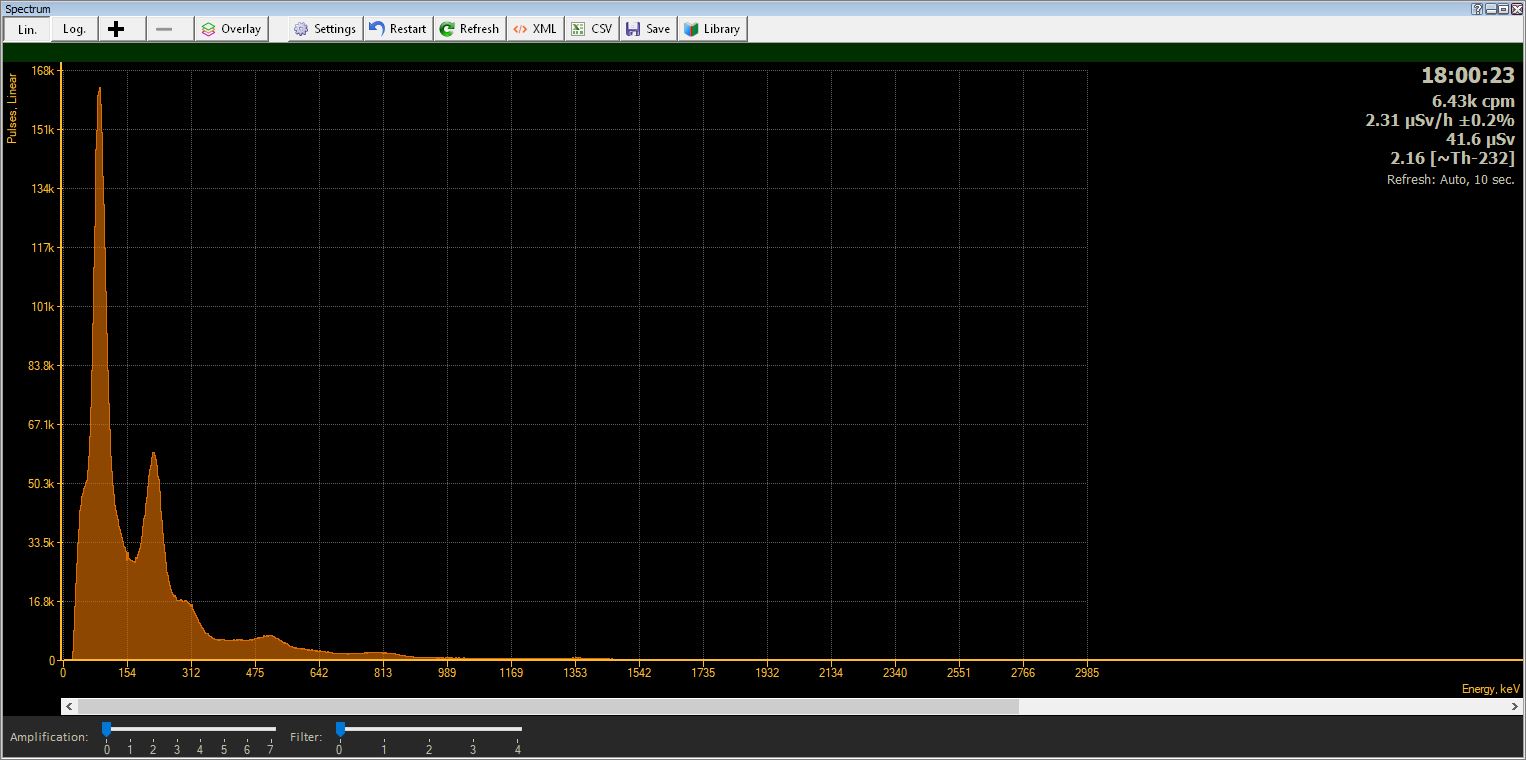Set Amplification slider to 3
Viewport: 1526px width, 760px height.
(177, 729)
